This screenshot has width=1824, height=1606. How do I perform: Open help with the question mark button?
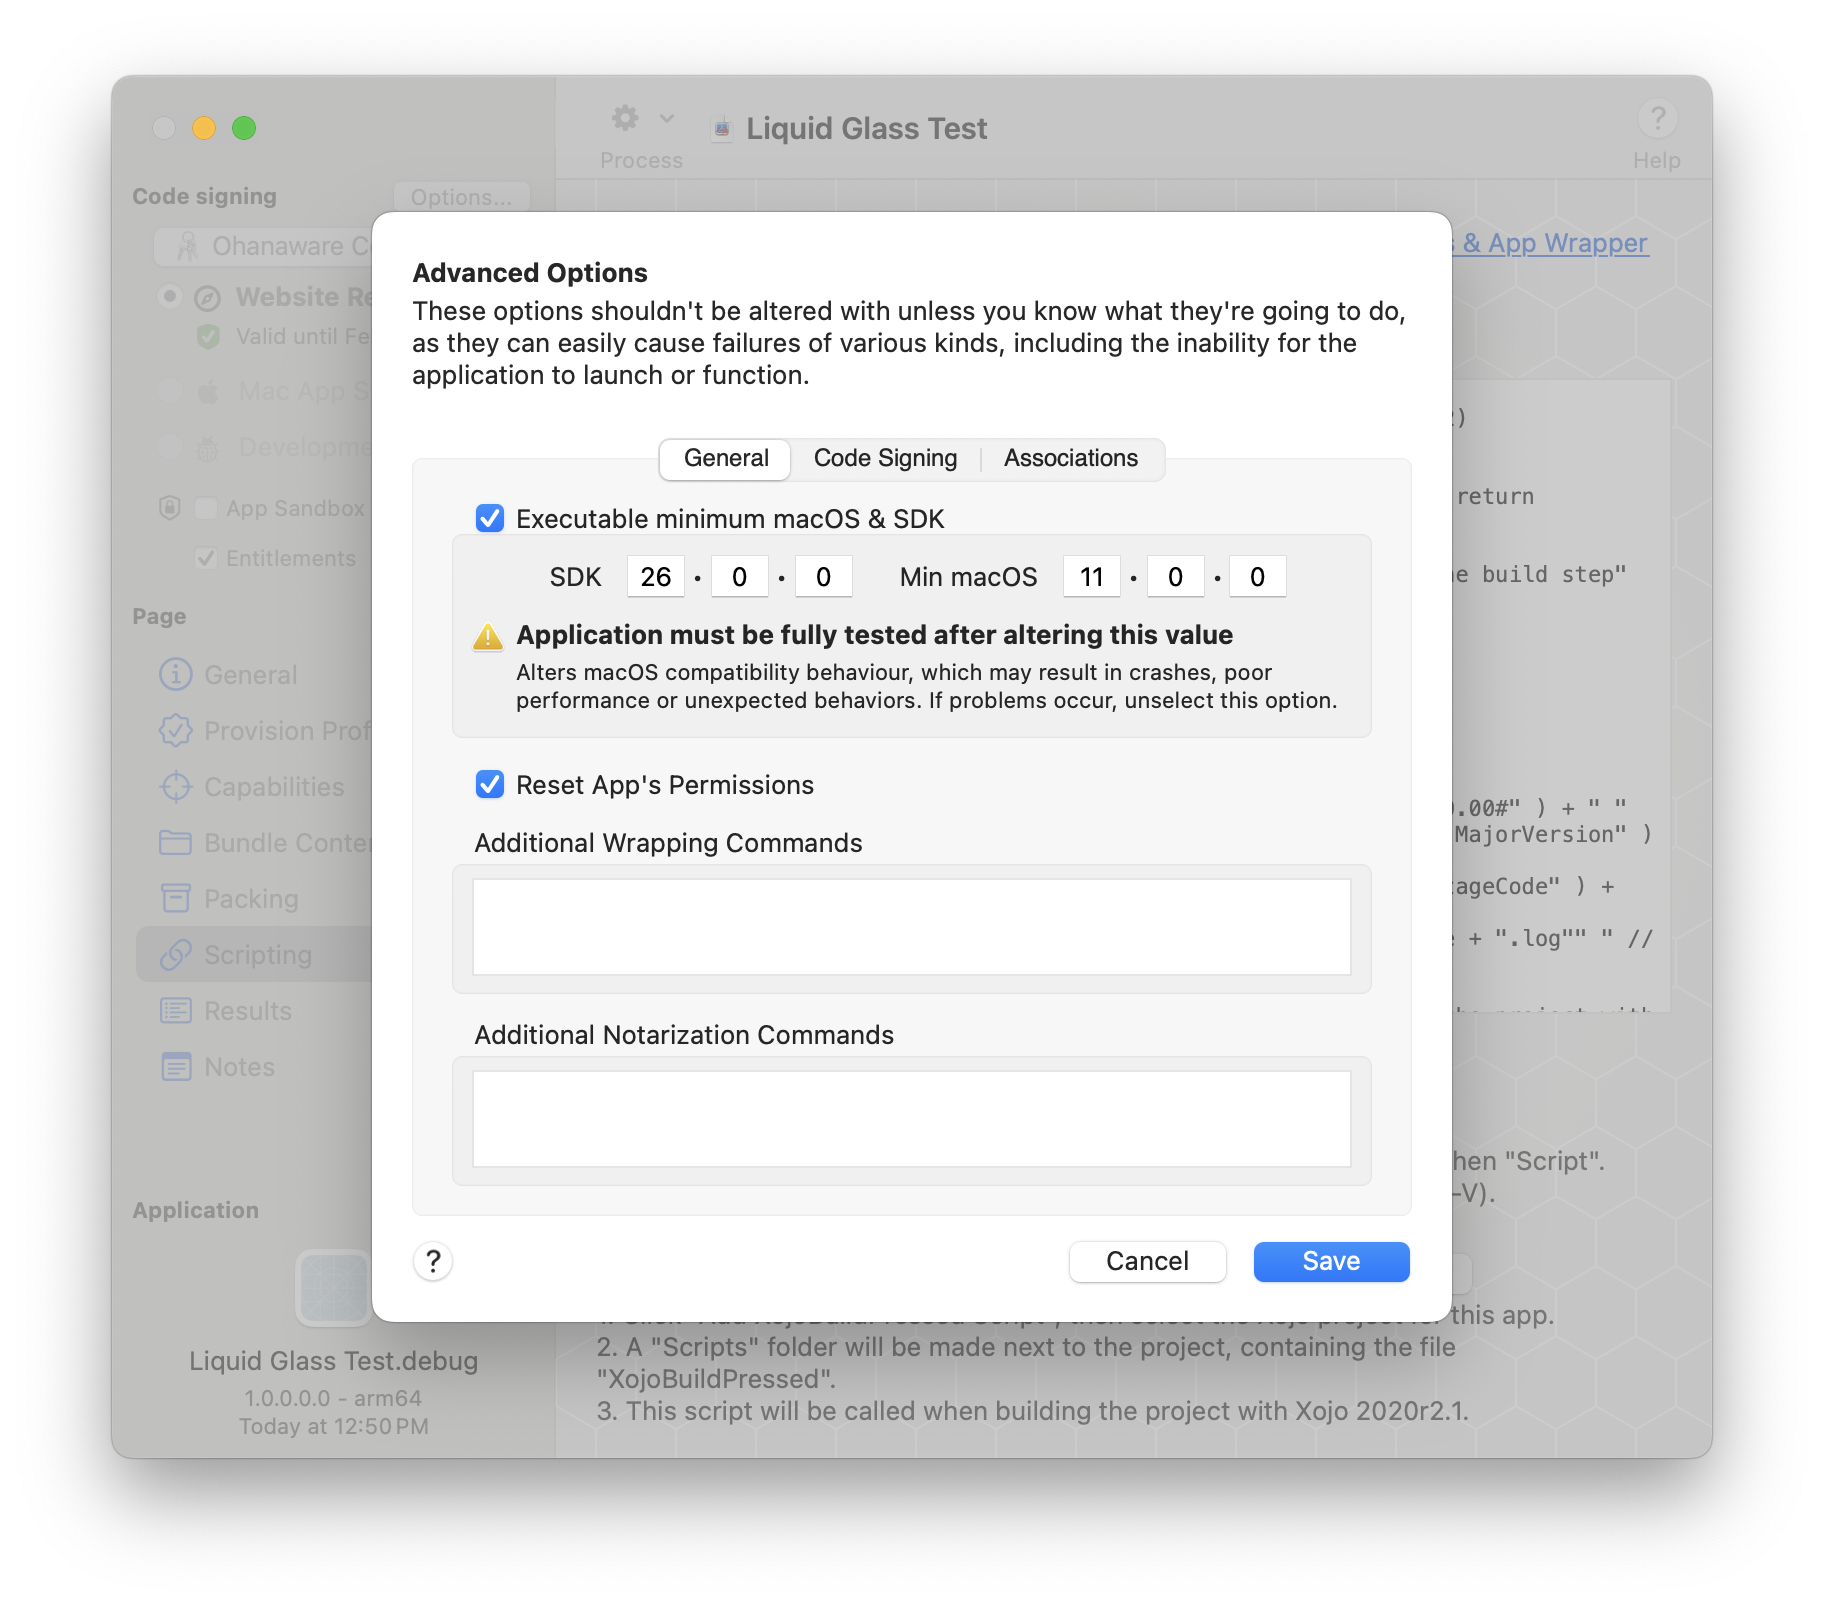pyautogui.click(x=433, y=1261)
